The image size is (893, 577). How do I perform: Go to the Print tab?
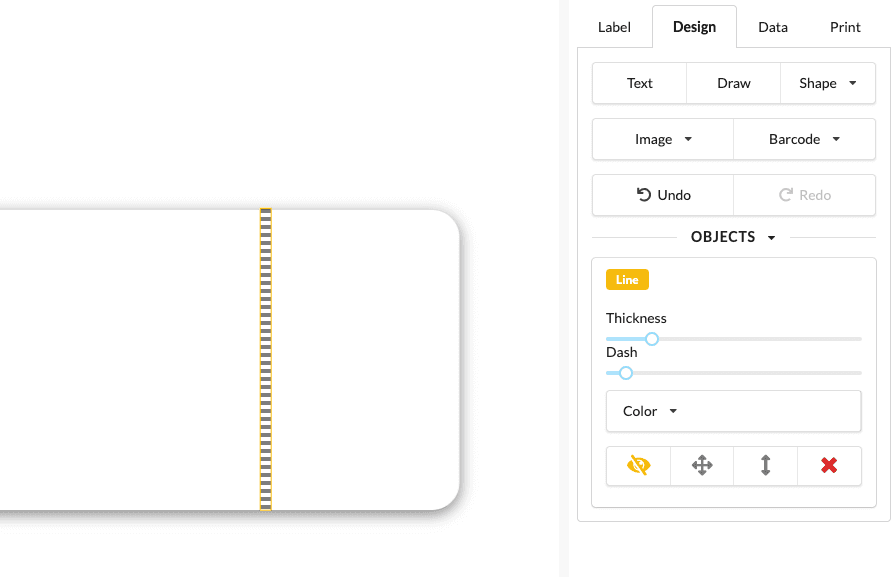(x=845, y=27)
